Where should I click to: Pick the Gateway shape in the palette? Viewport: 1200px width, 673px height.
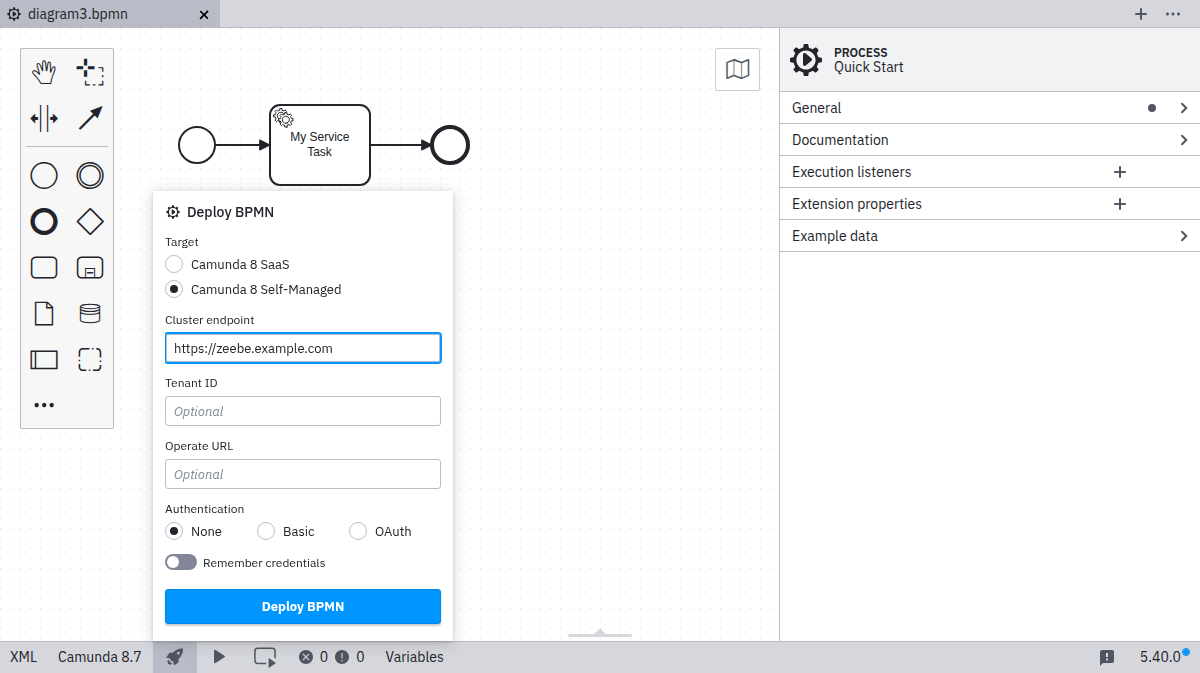click(90, 221)
